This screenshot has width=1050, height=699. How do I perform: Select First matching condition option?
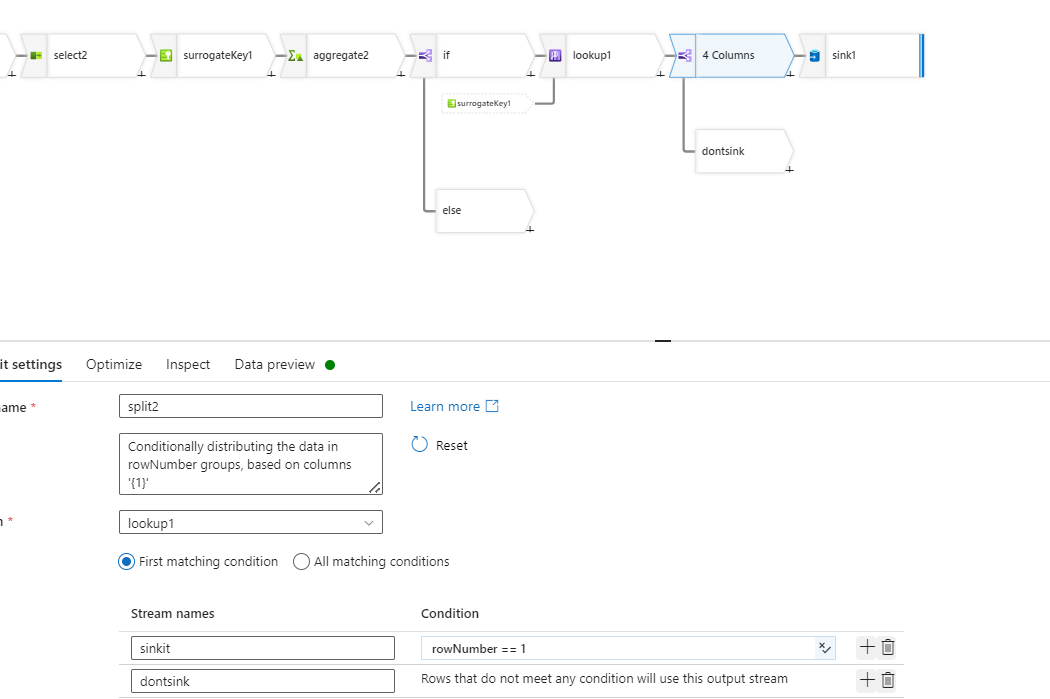coord(127,562)
